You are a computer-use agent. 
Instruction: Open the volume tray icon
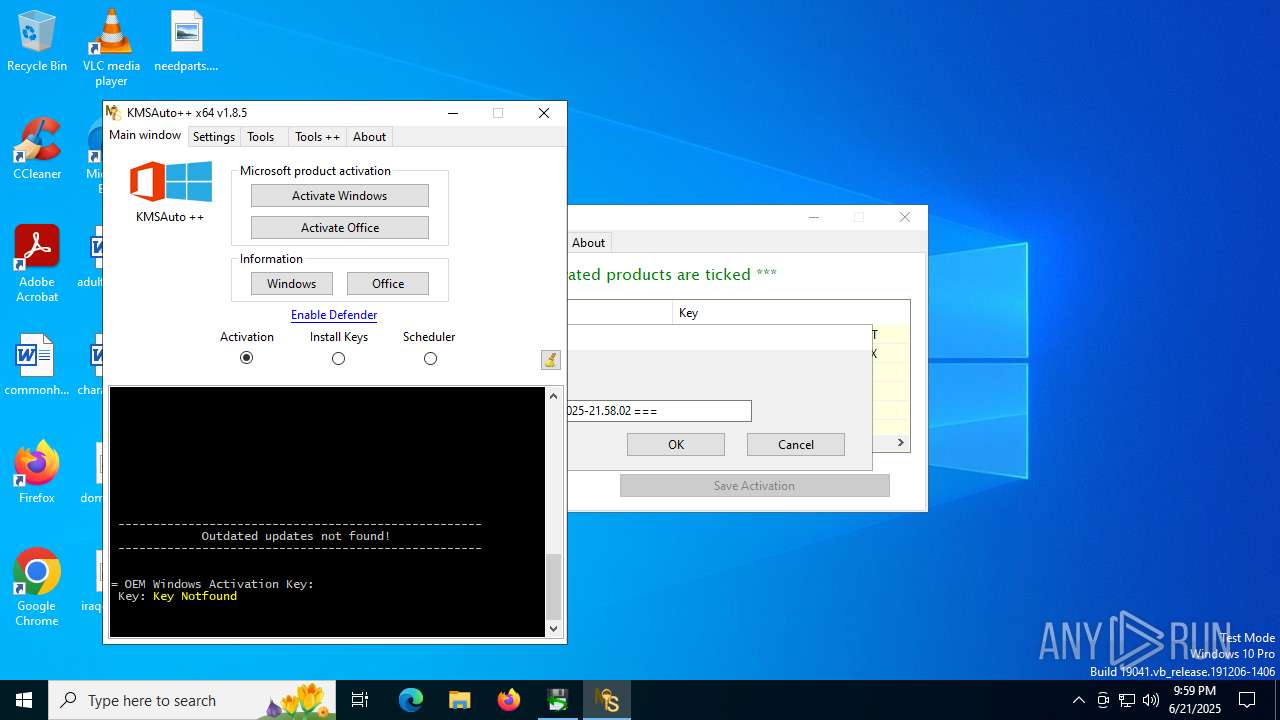(1151, 700)
